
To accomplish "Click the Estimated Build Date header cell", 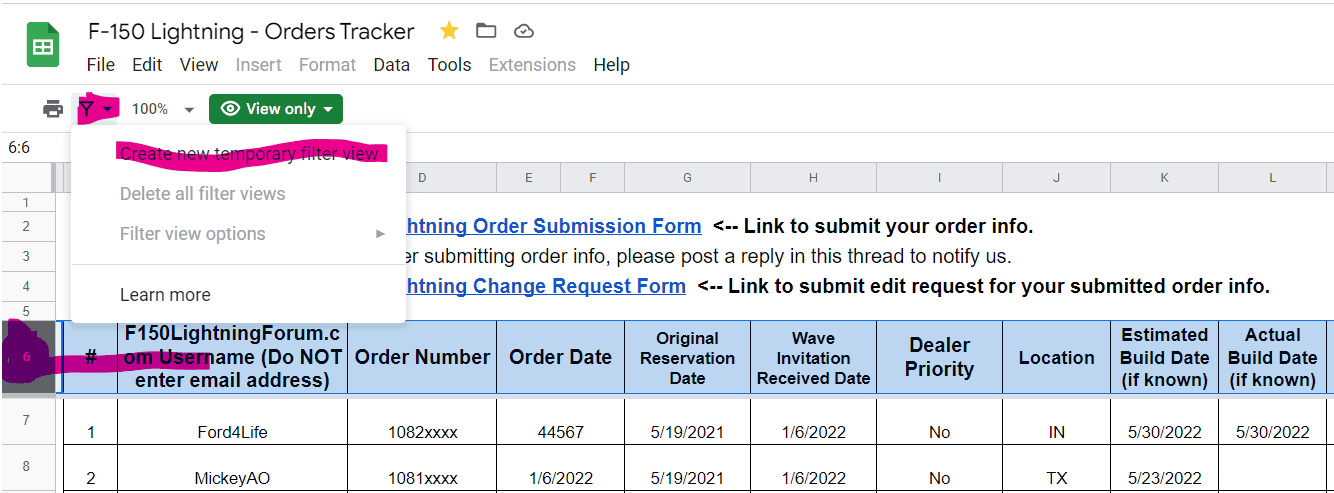I will [x=1164, y=357].
